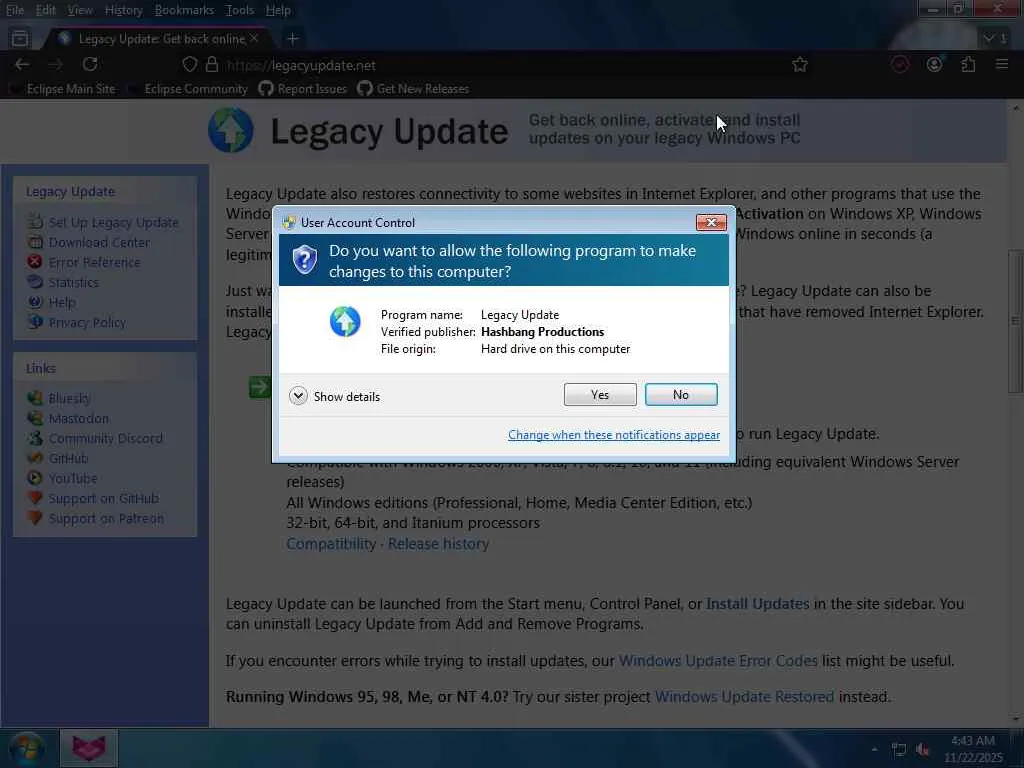The width and height of the screenshot is (1024, 768).
Task: Open the Windows Start orb
Action: pos(26,748)
